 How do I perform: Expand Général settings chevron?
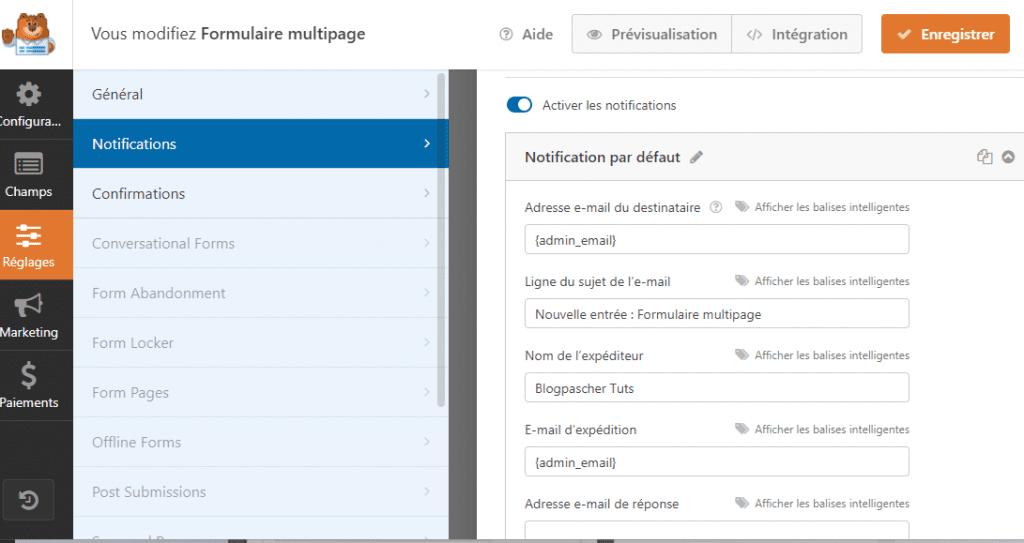[x=426, y=93]
